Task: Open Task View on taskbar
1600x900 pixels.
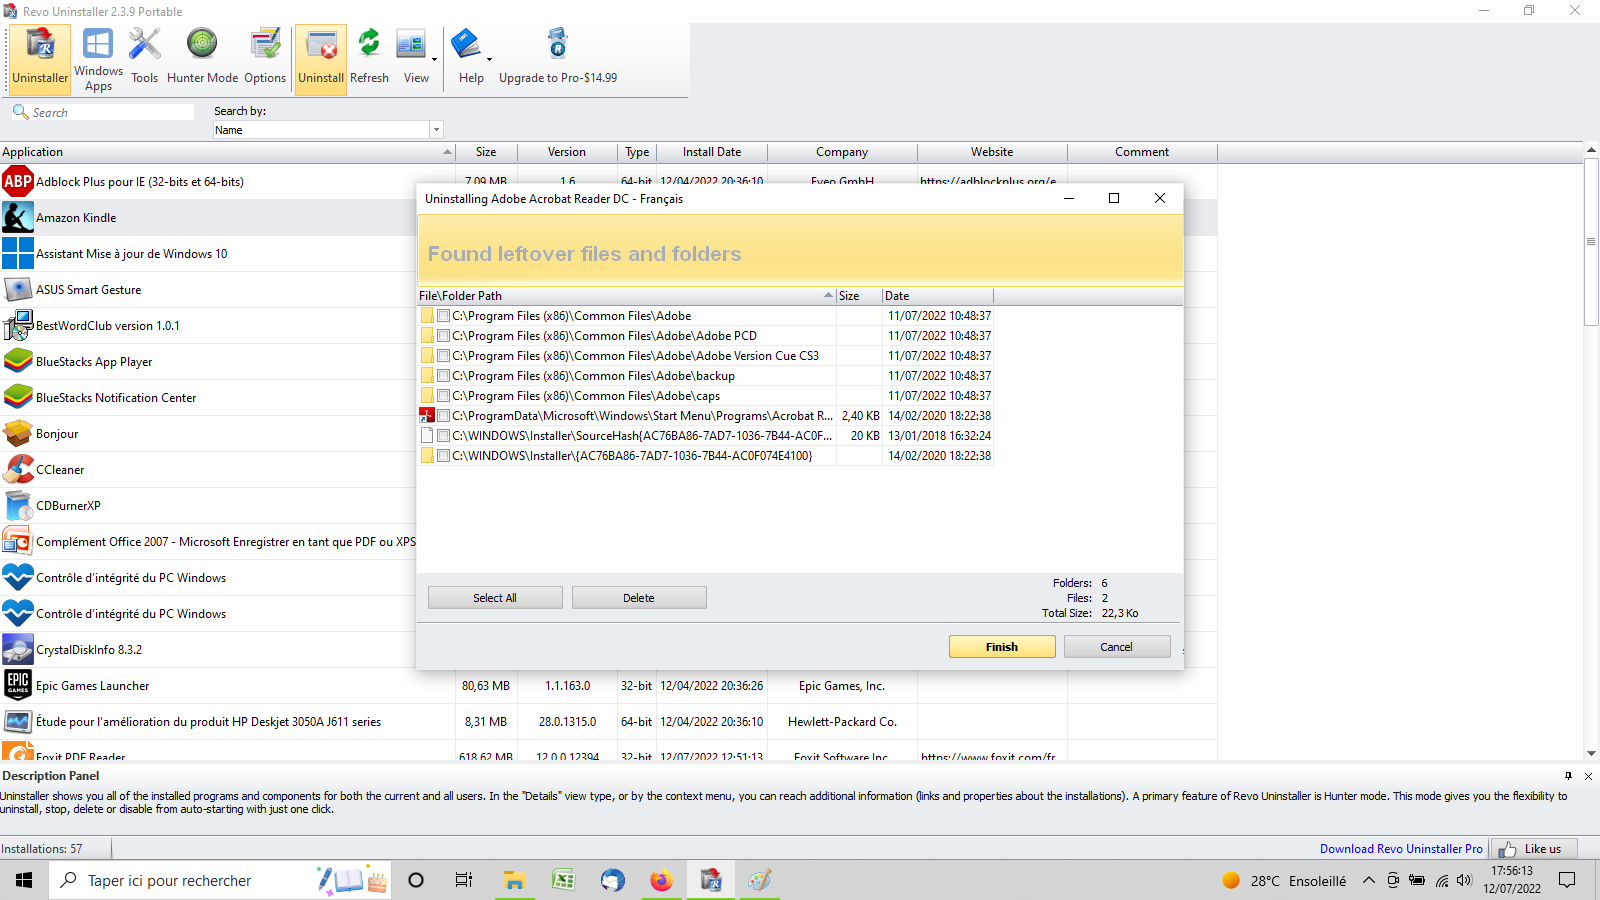Action: [464, 880]
